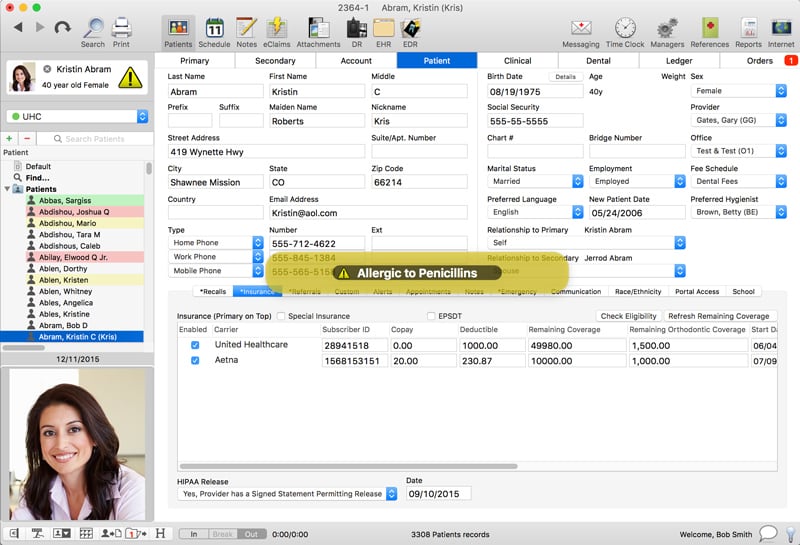Disable Aetna enabled checkbox
The width and height of the screenshot is (800, 545).
(195, 360)
